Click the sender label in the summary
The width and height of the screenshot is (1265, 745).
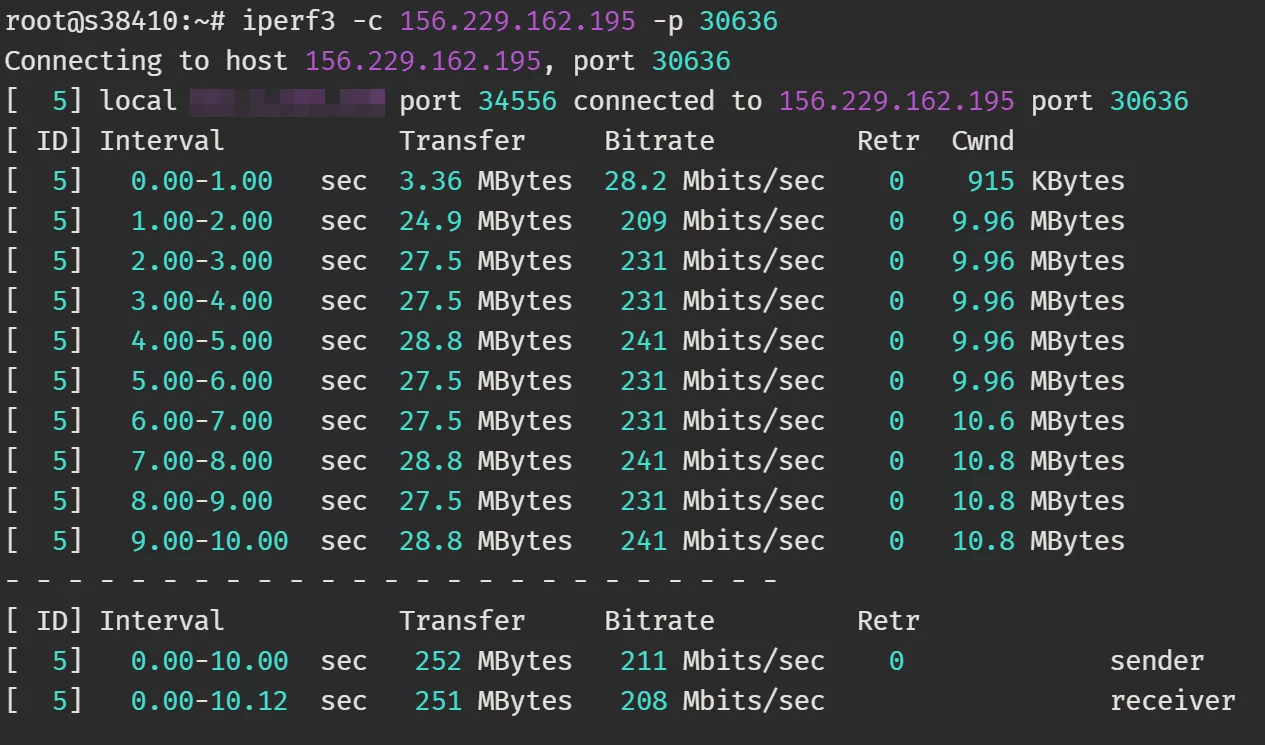click(1156, 661)
